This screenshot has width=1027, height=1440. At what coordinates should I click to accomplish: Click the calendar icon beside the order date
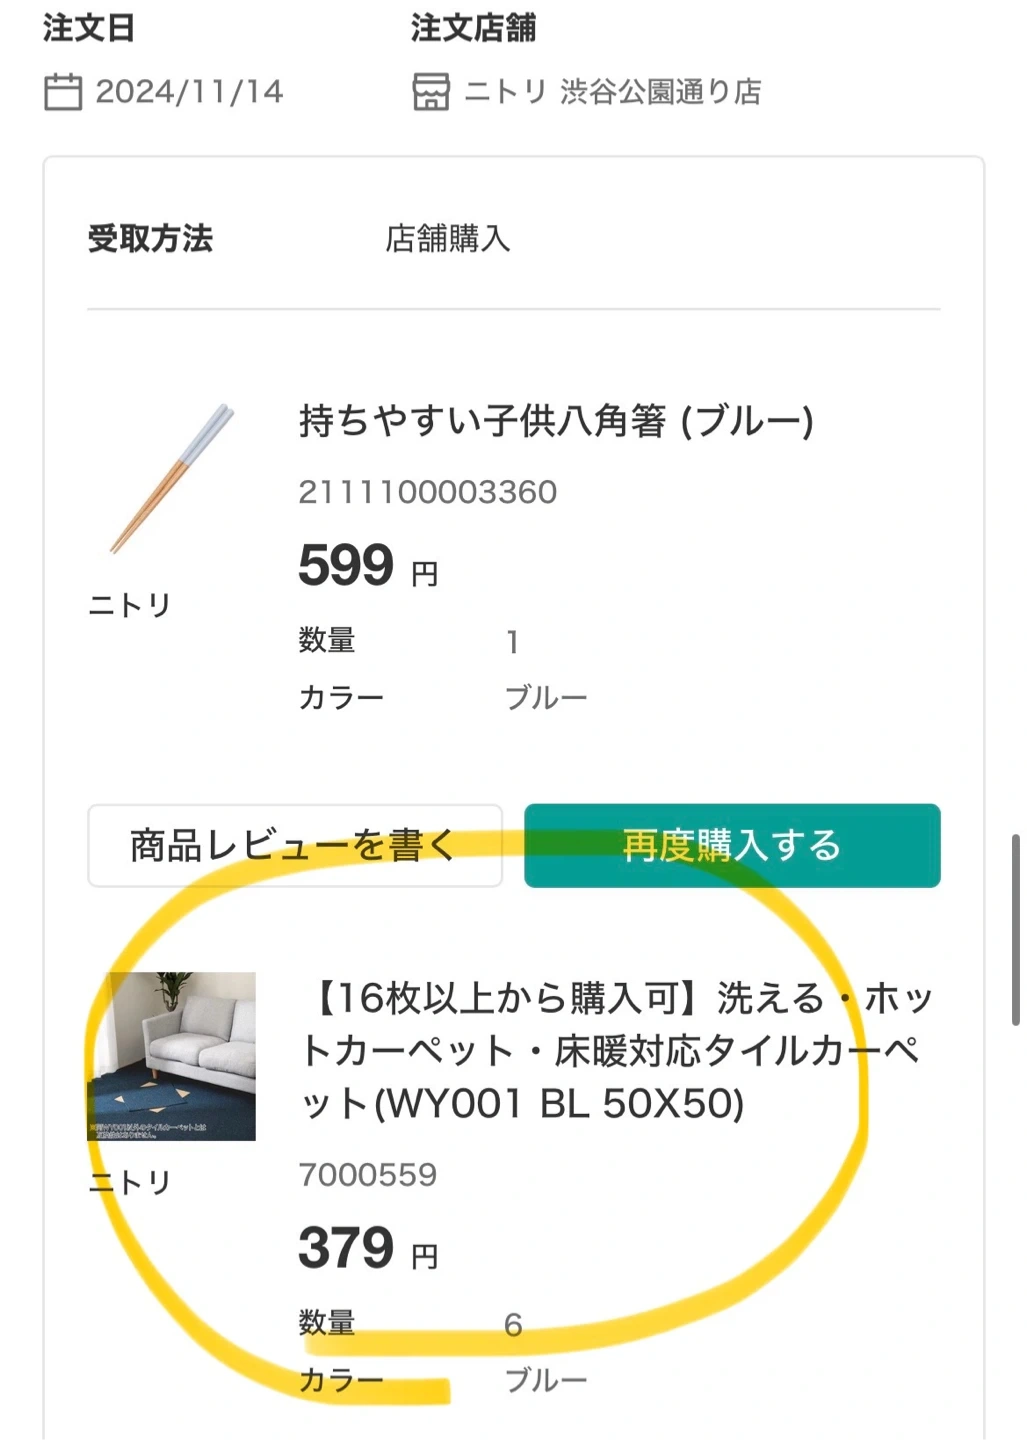[63, 92]
